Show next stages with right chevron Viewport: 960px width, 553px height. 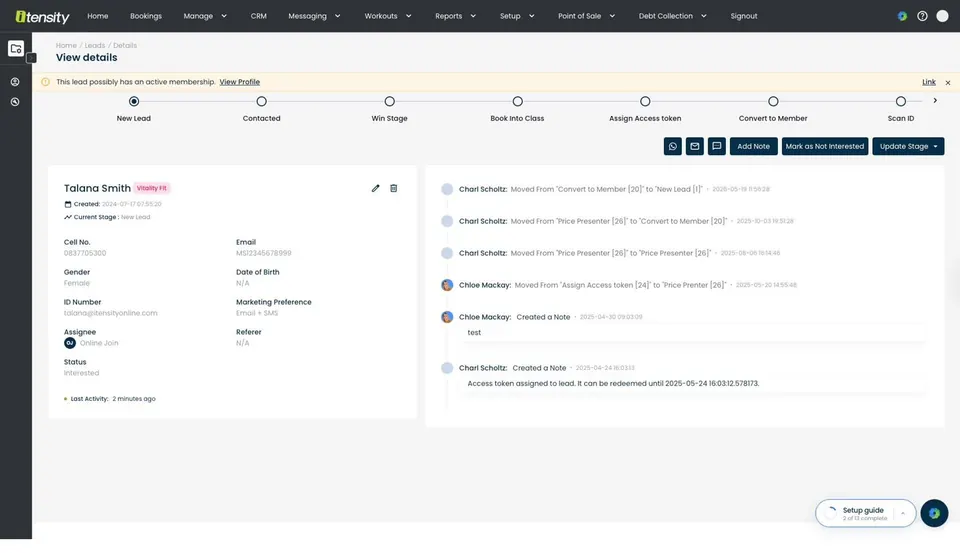935,100
